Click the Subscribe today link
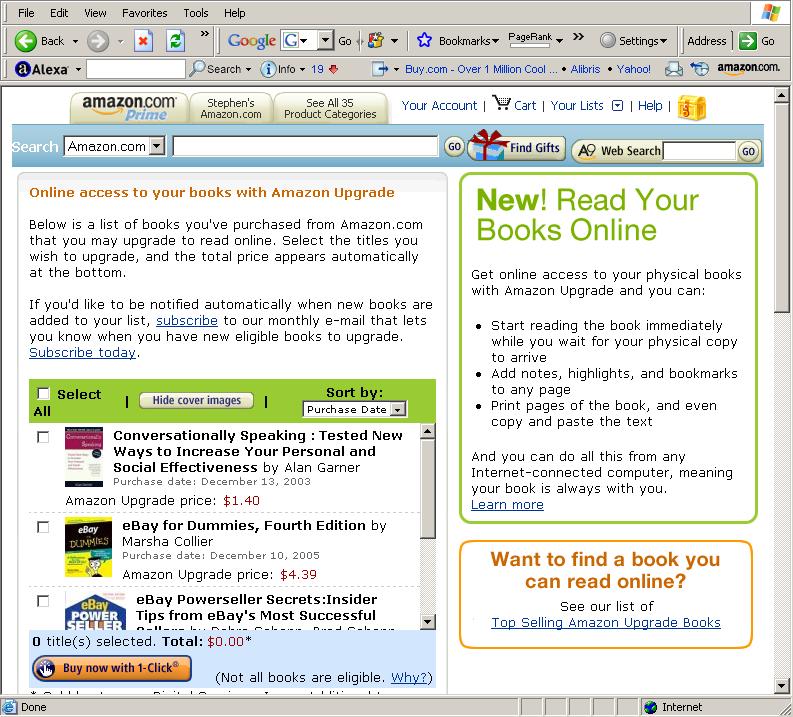The width and height of the screenshot is (793, 717). (x=82, y=352)
